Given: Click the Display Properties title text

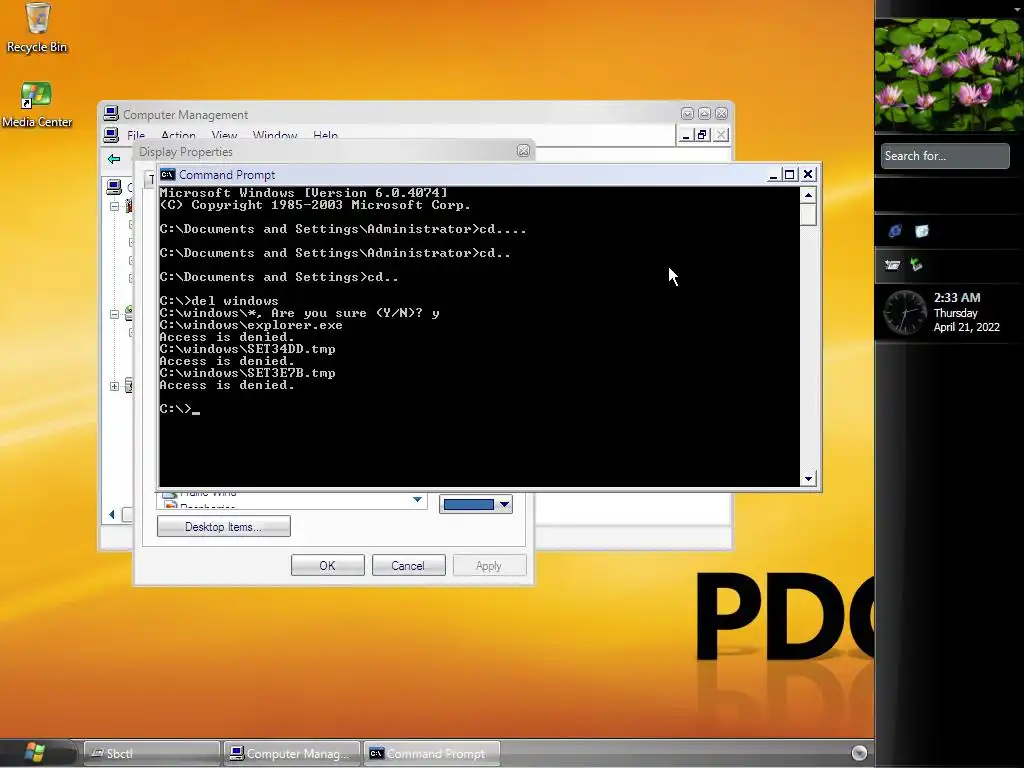Looking at the screenshot, I should [x=186, y=152].
